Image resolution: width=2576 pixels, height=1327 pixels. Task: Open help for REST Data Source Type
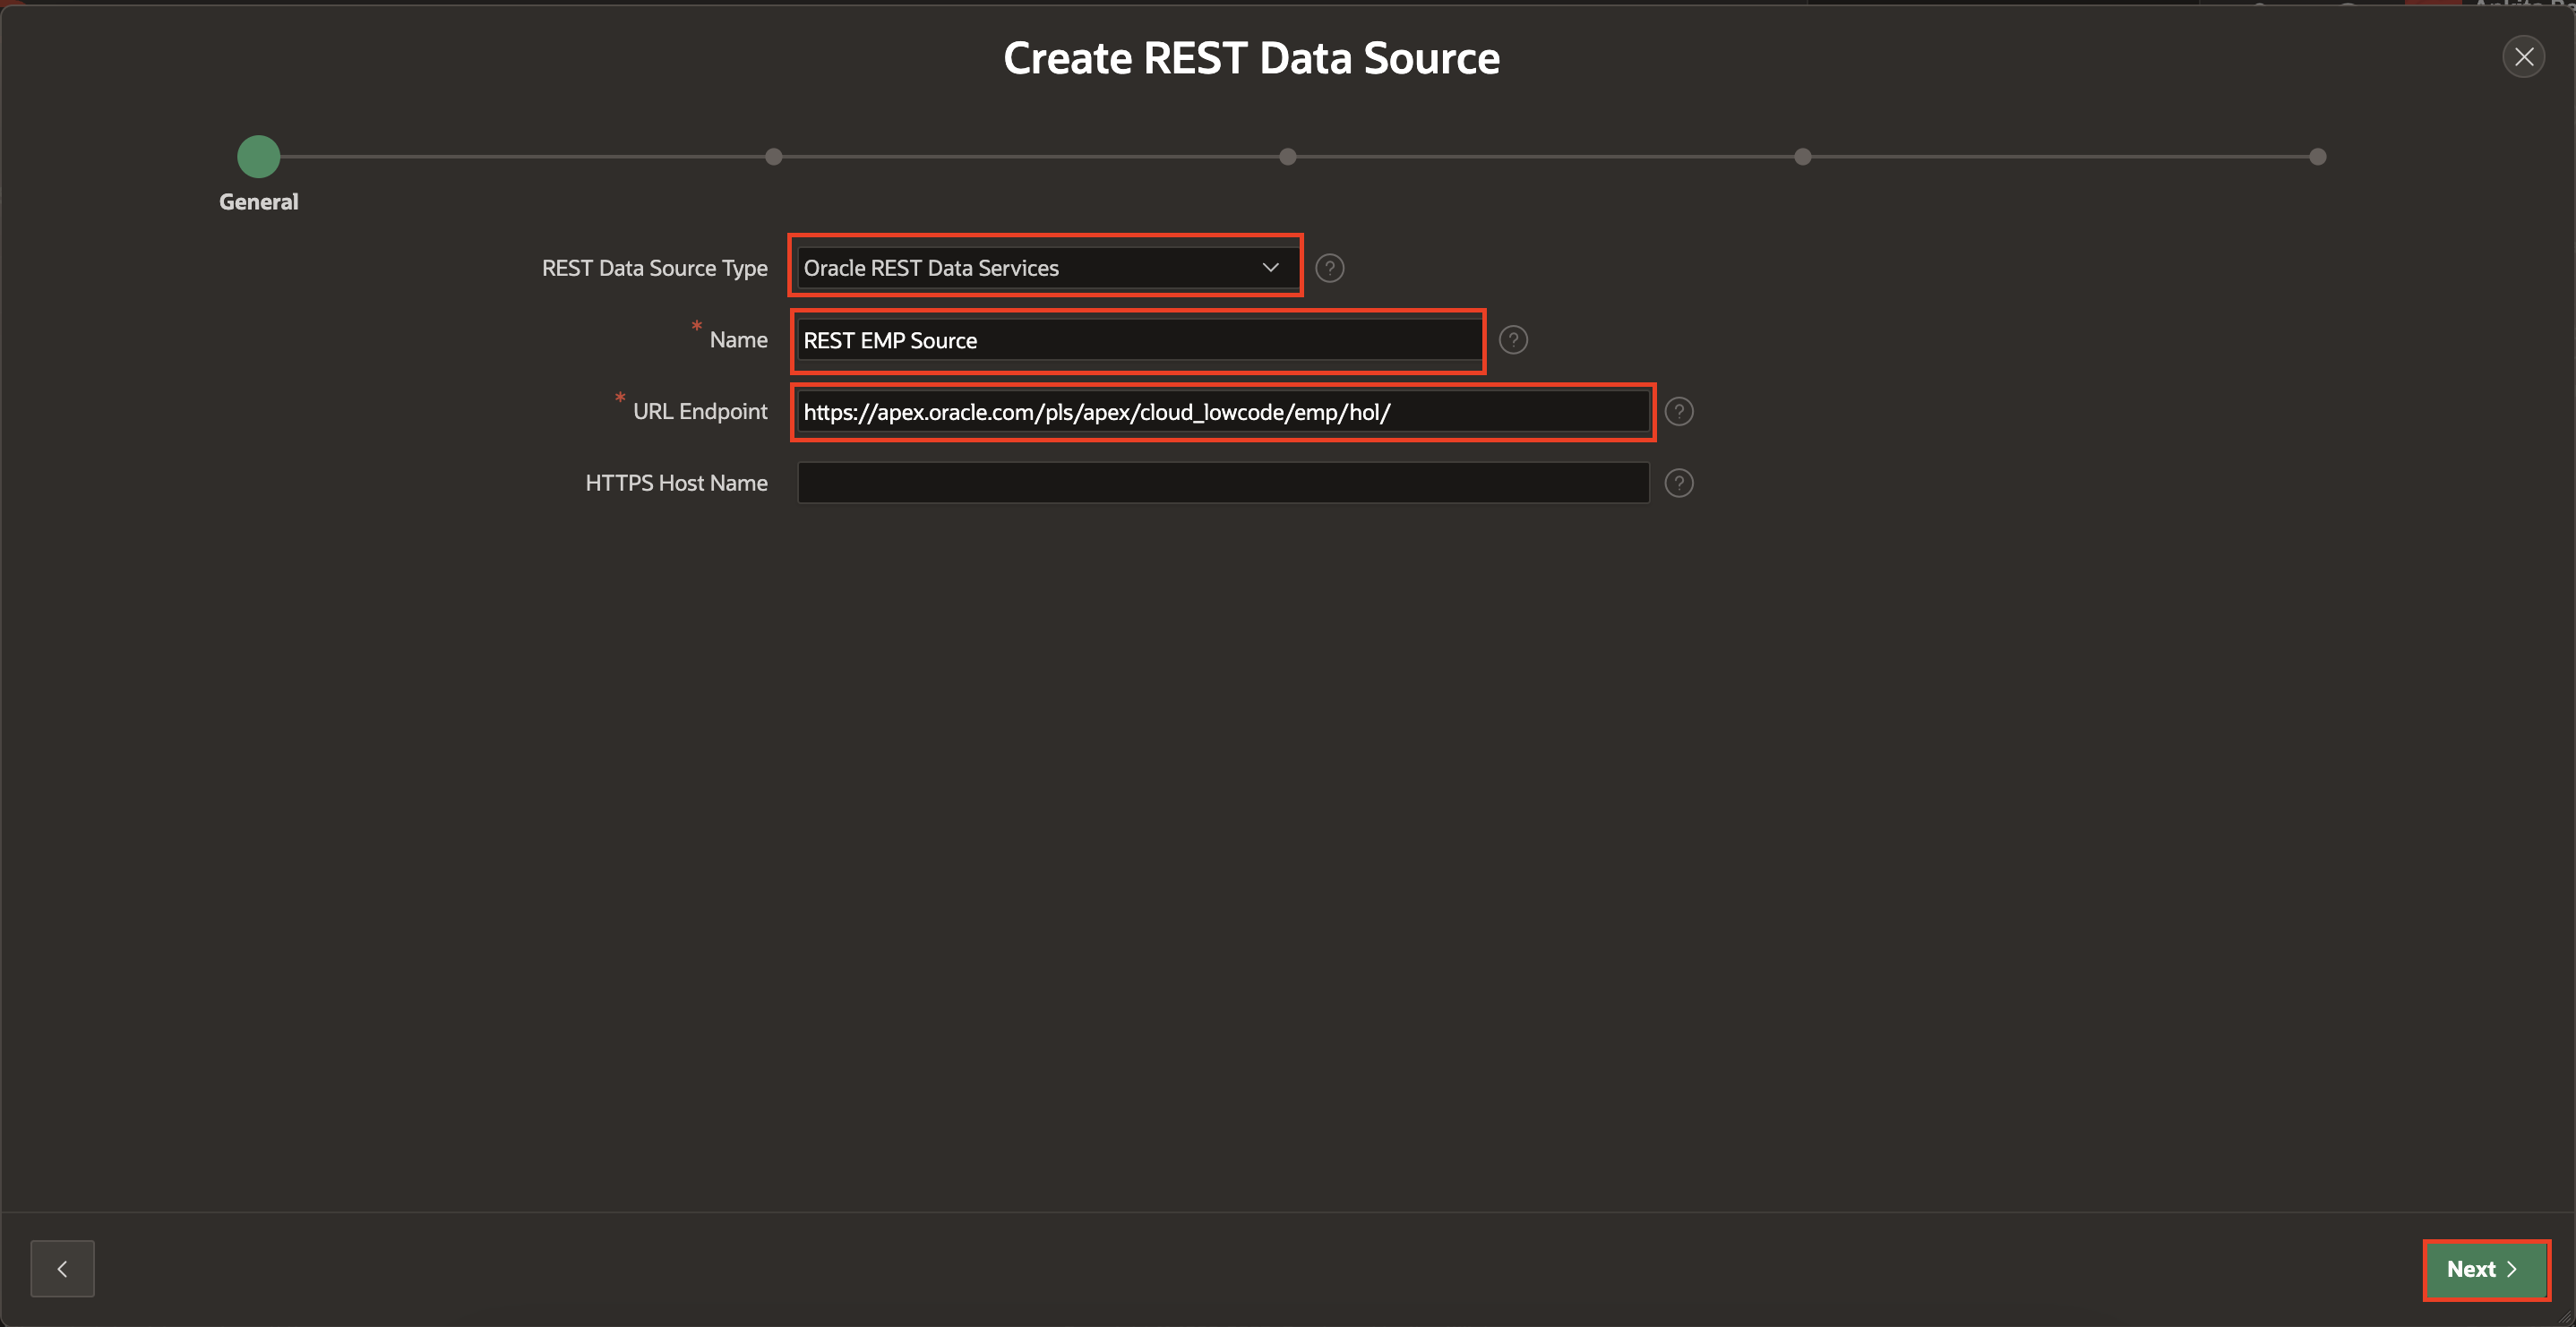click(x=1329, y=268)
